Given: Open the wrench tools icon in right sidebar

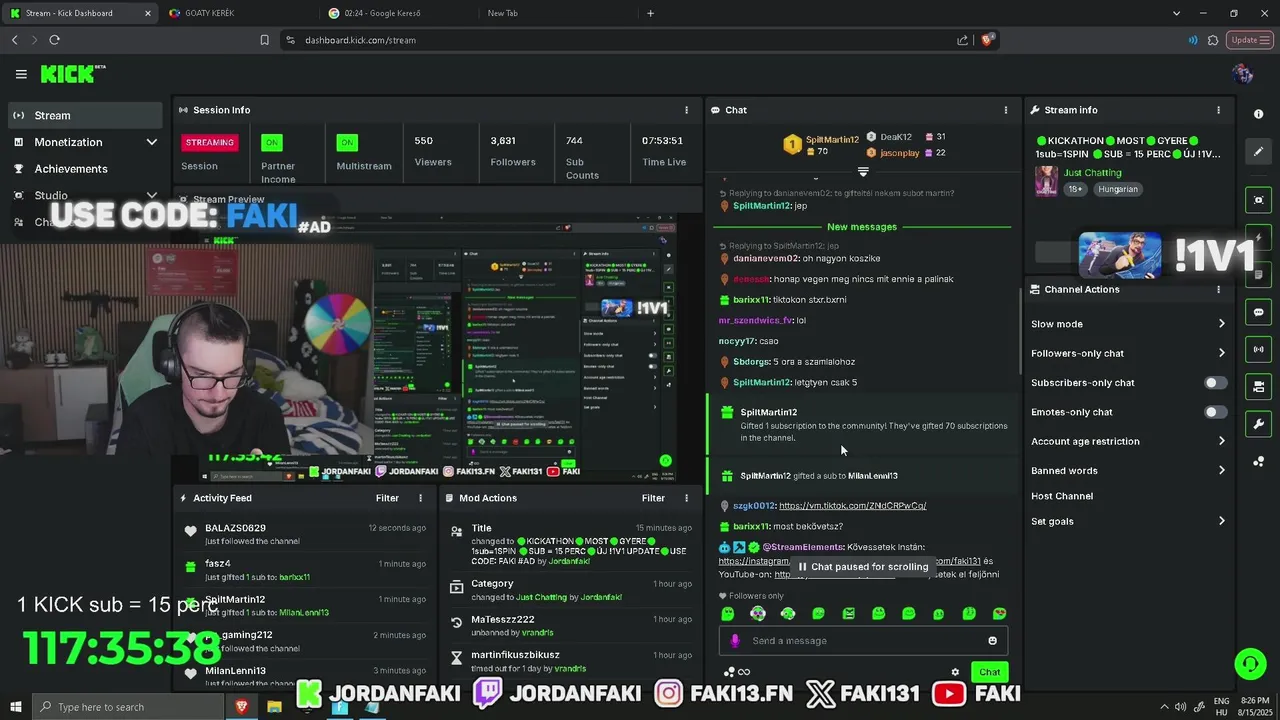Looking at the screenshot, I should point(1258,424).
